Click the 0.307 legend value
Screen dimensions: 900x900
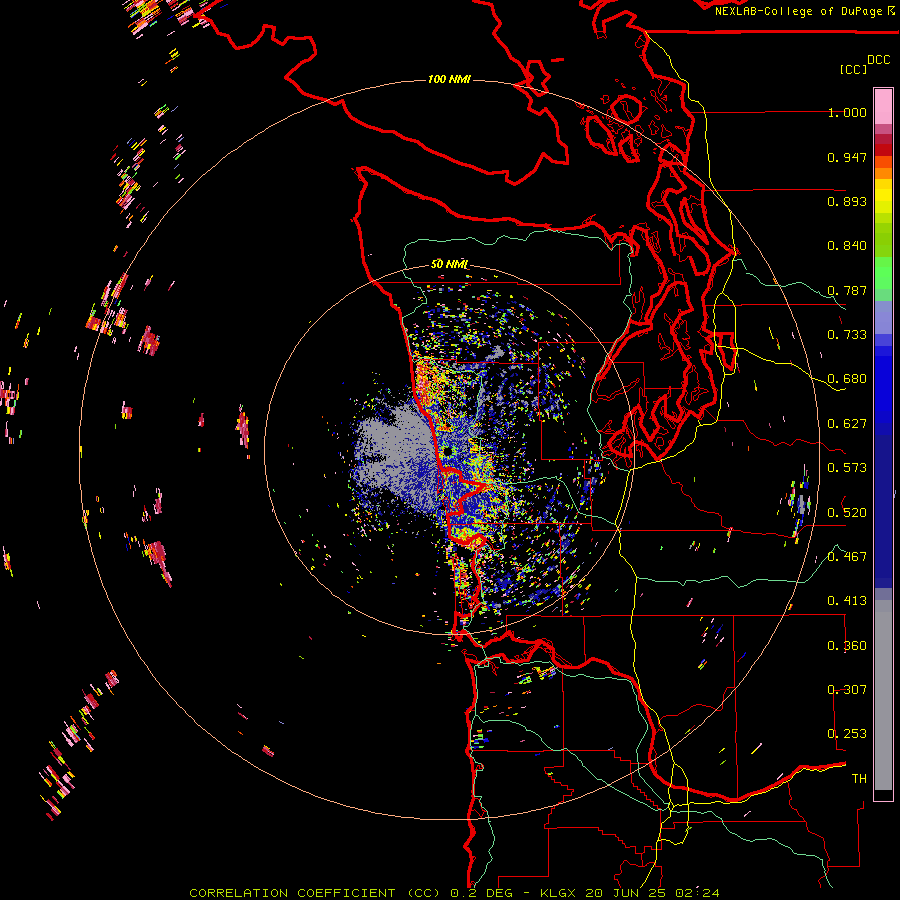pyautogui.click(x=847, y=690)
